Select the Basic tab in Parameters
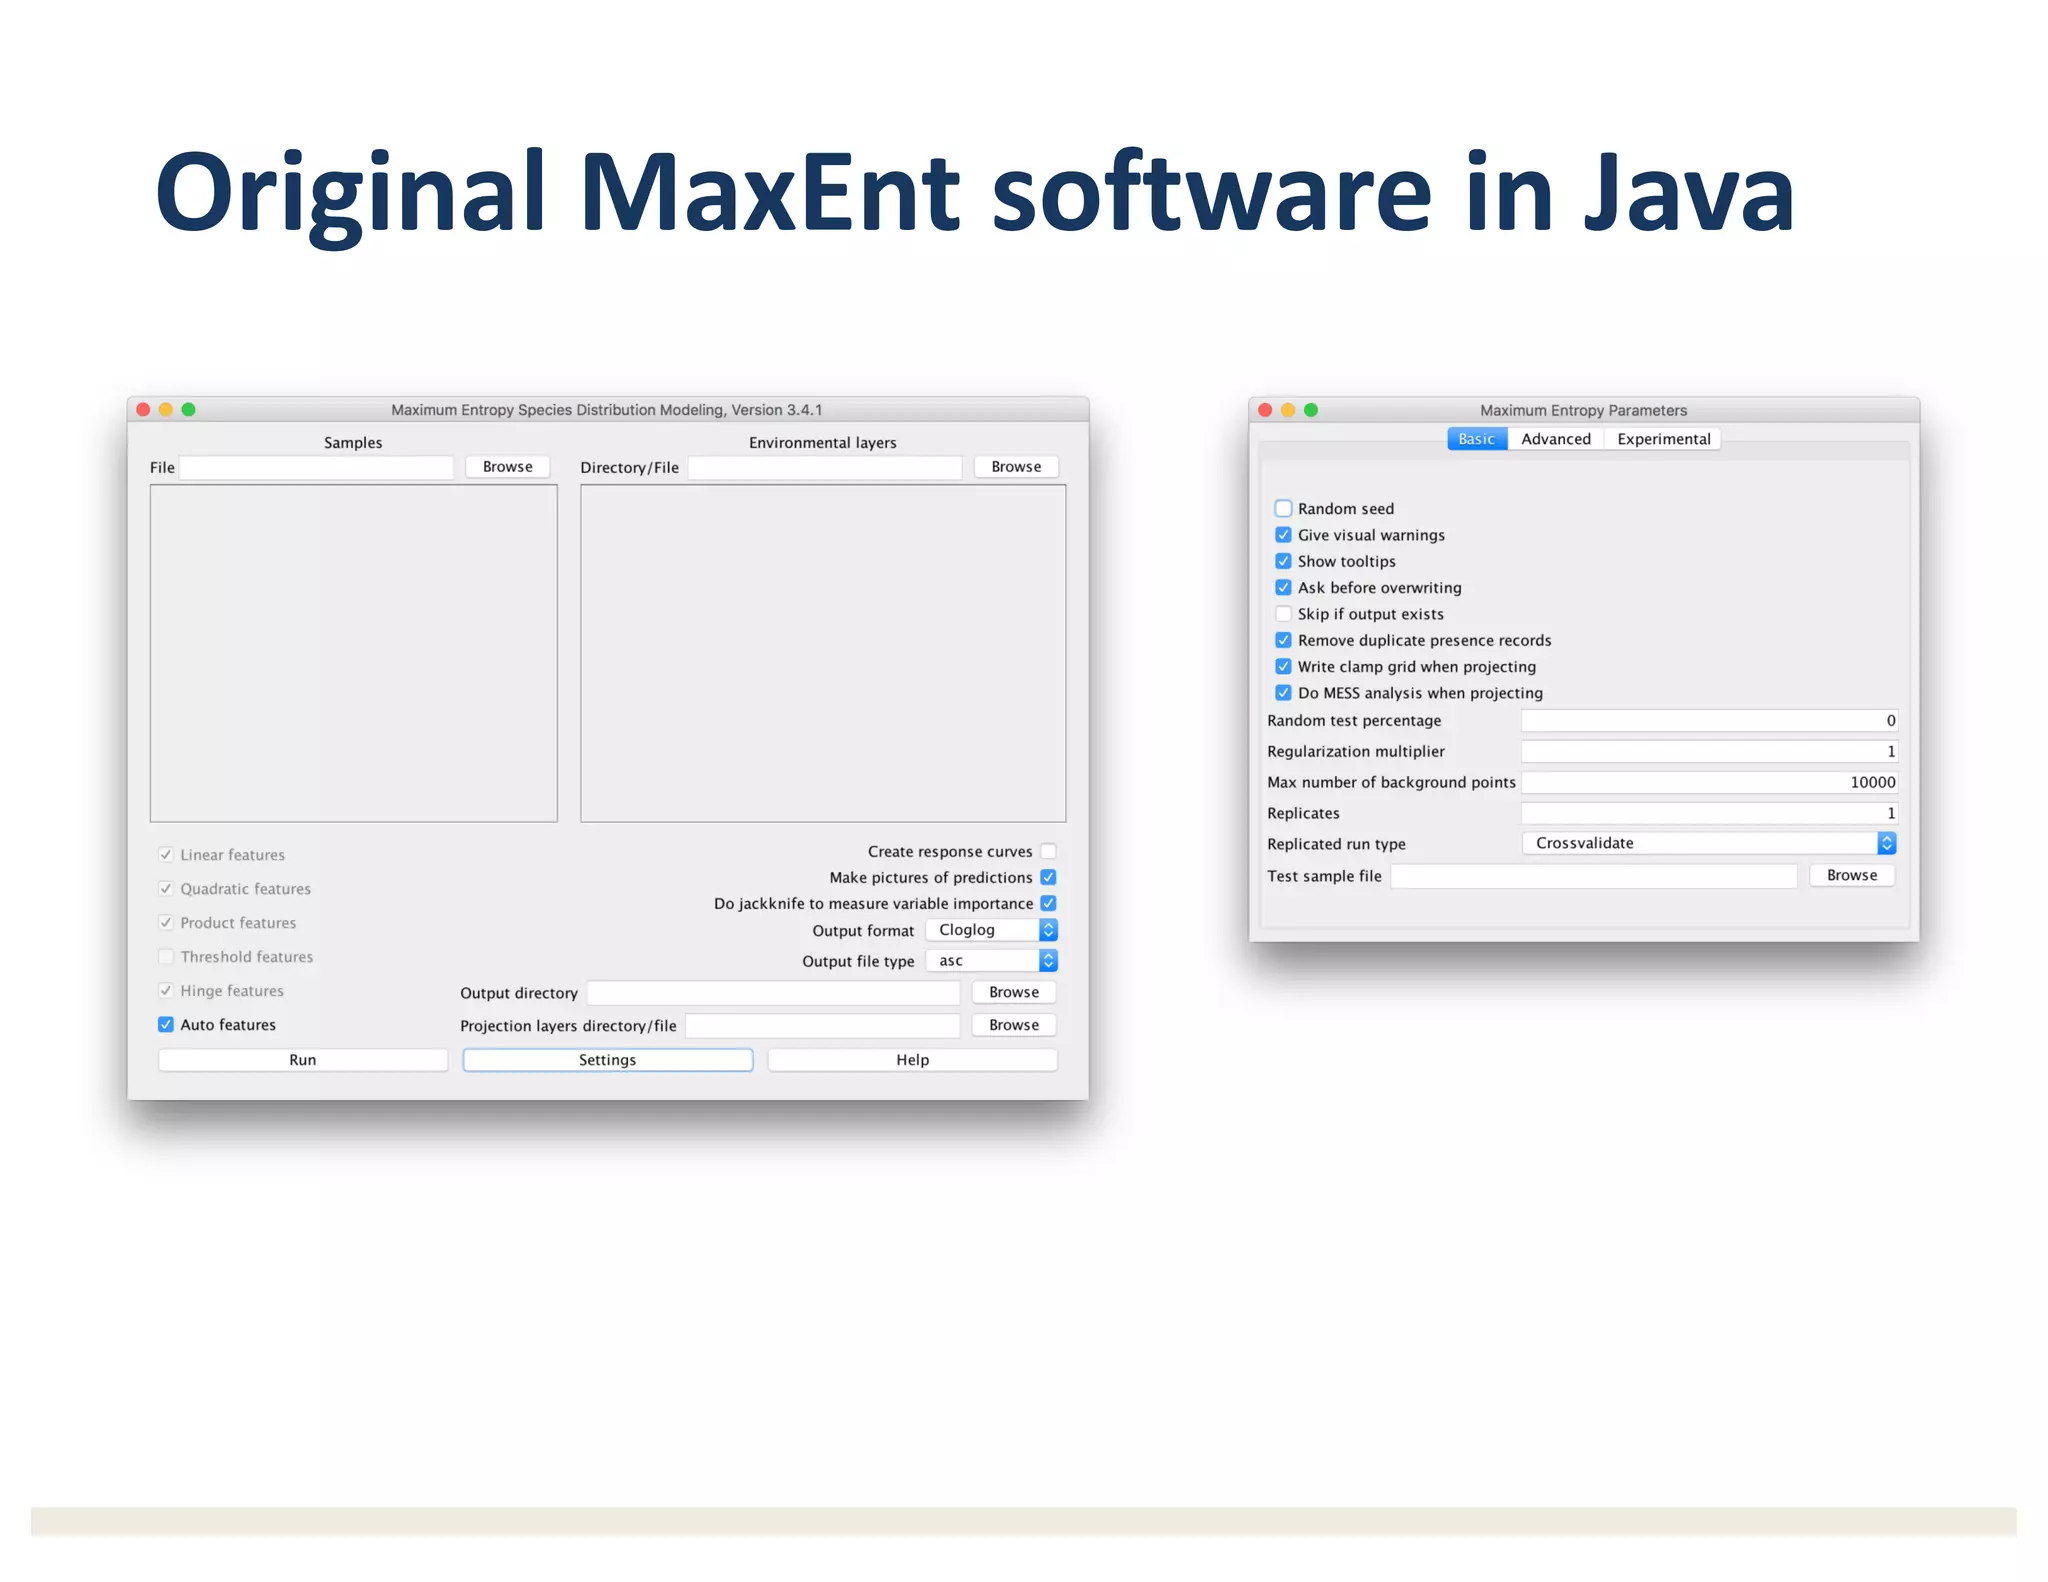Image resolution: width=2048 pixels, height=1582 pixels. pyautogui.click(x=1477, y=439)
